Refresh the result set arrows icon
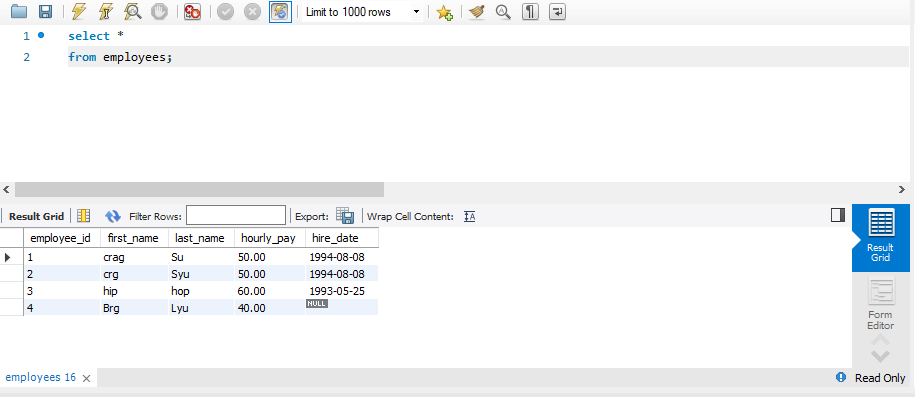The image size is (915, 397). (x=113, y=216)
